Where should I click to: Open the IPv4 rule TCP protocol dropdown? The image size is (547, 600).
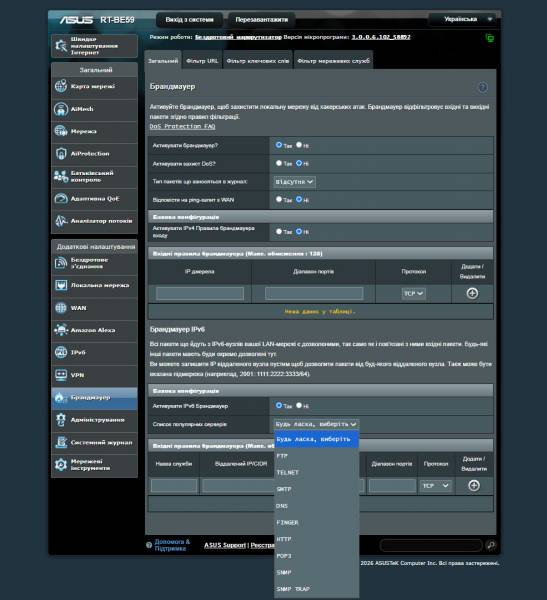[413, 293]
